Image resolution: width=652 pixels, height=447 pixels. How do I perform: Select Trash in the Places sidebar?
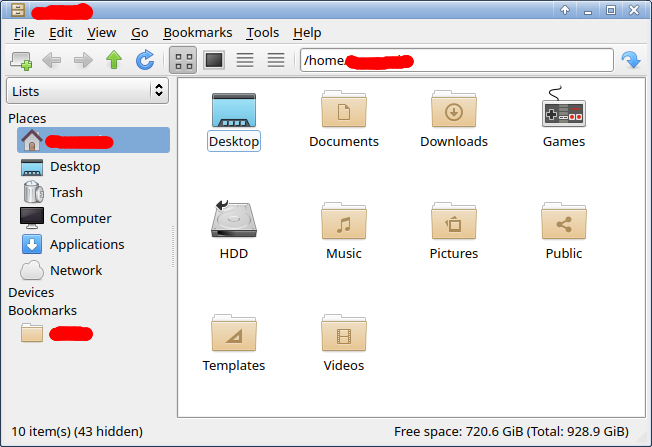coord(65,192)
